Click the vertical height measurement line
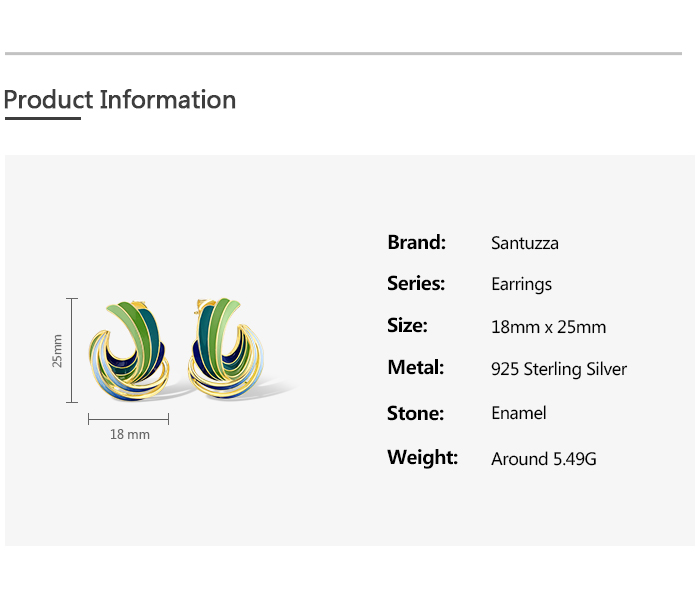700x596 pixels. 72,350
